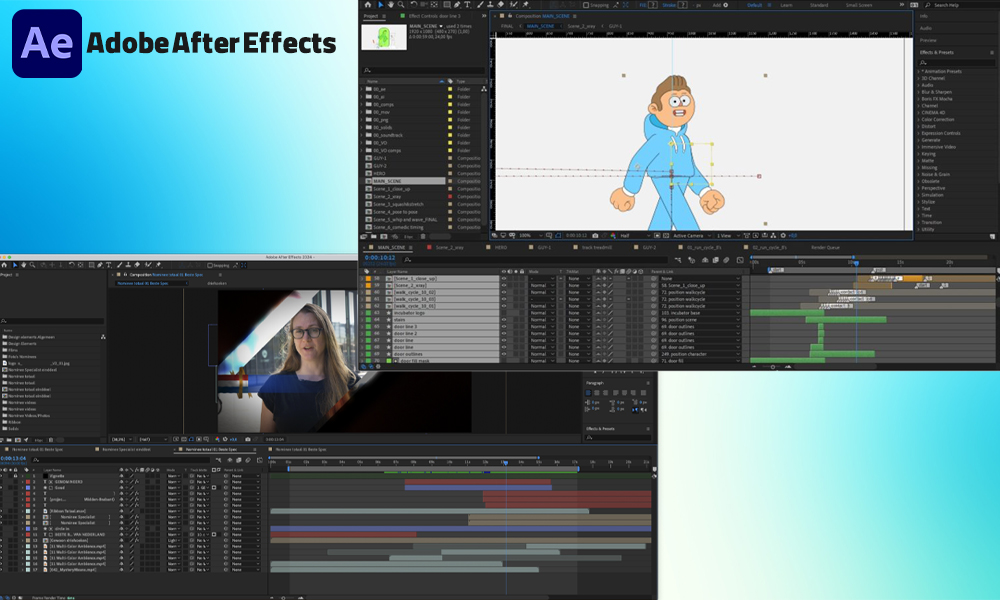This screenshot has height=600, width=1000.
Task: Select the Rectangle shape tool in upper toolbar
Action: [x=447, y=4]
